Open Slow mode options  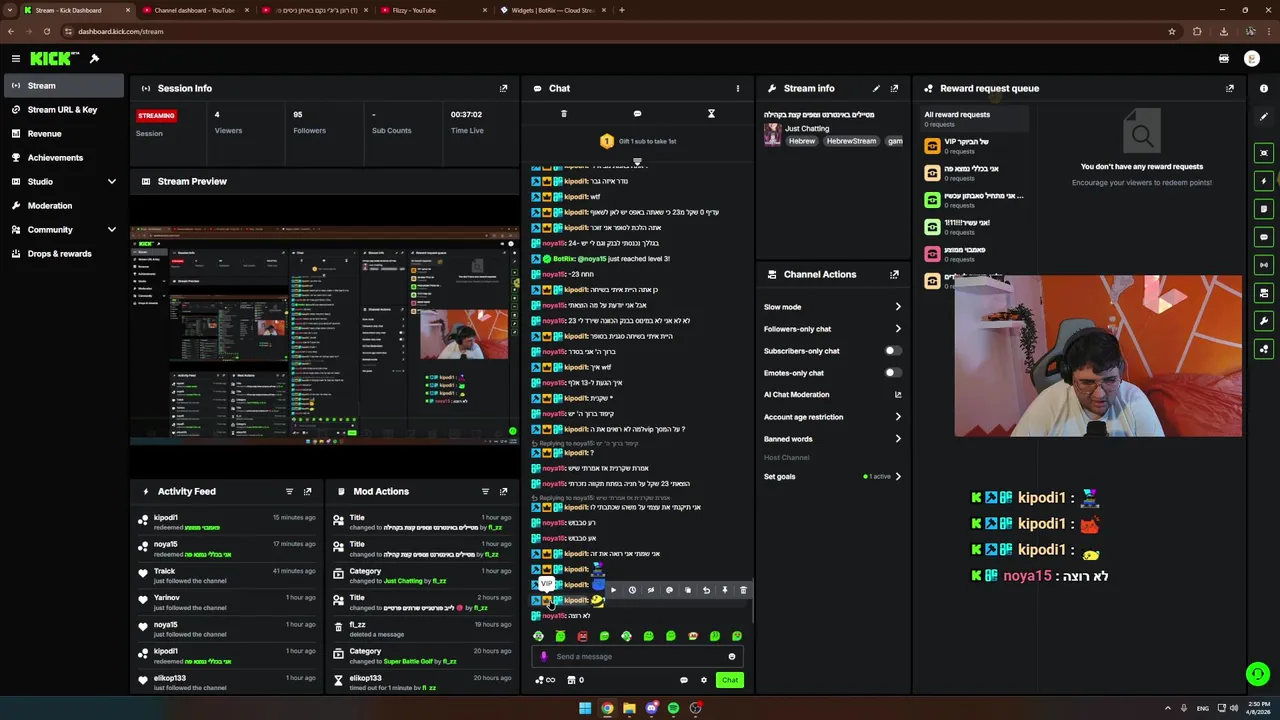(832, 307)
